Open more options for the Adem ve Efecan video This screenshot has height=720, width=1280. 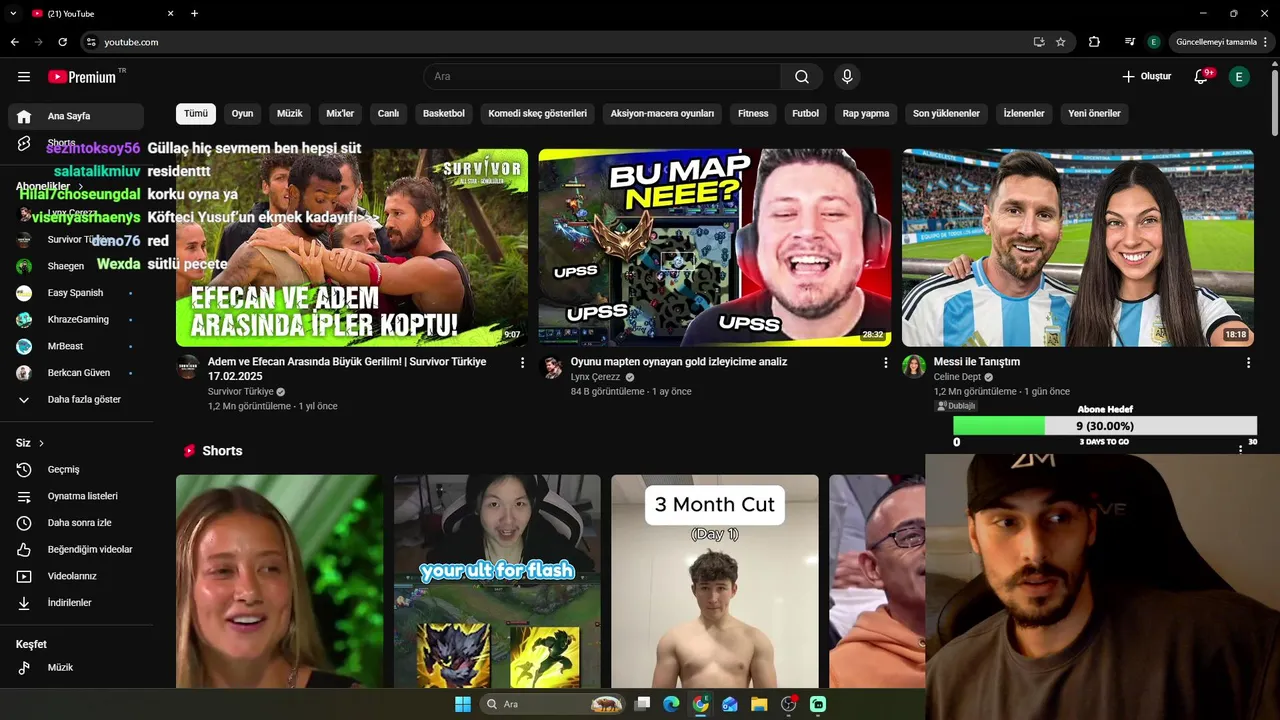(x=522, y=363)
